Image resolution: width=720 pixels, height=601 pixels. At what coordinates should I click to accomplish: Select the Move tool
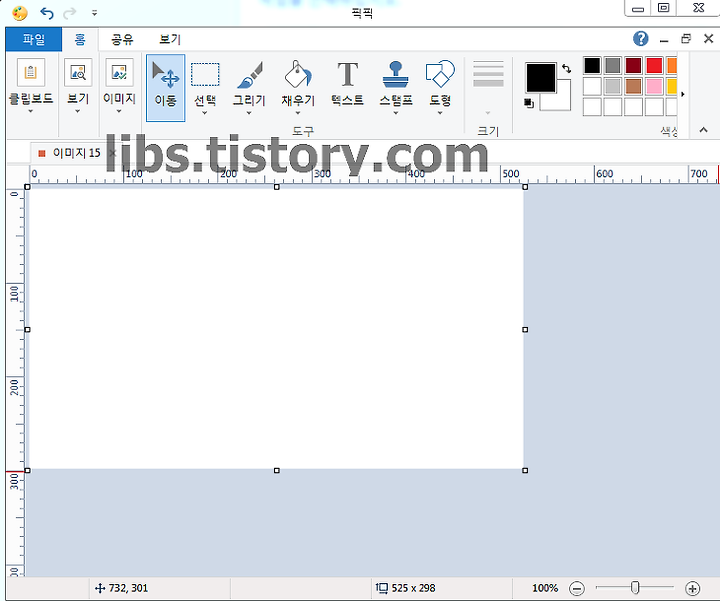pos(166,88)
